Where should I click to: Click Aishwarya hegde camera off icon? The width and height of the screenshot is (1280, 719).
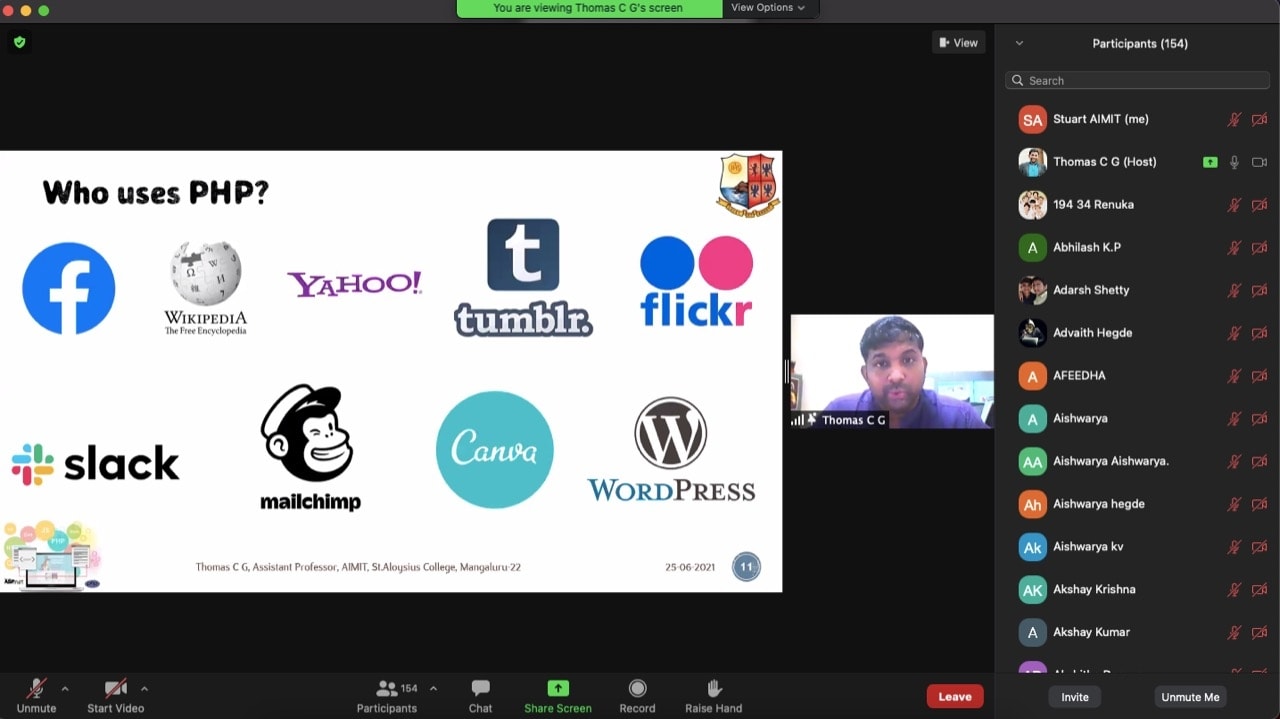click(x=1259, y=505)
